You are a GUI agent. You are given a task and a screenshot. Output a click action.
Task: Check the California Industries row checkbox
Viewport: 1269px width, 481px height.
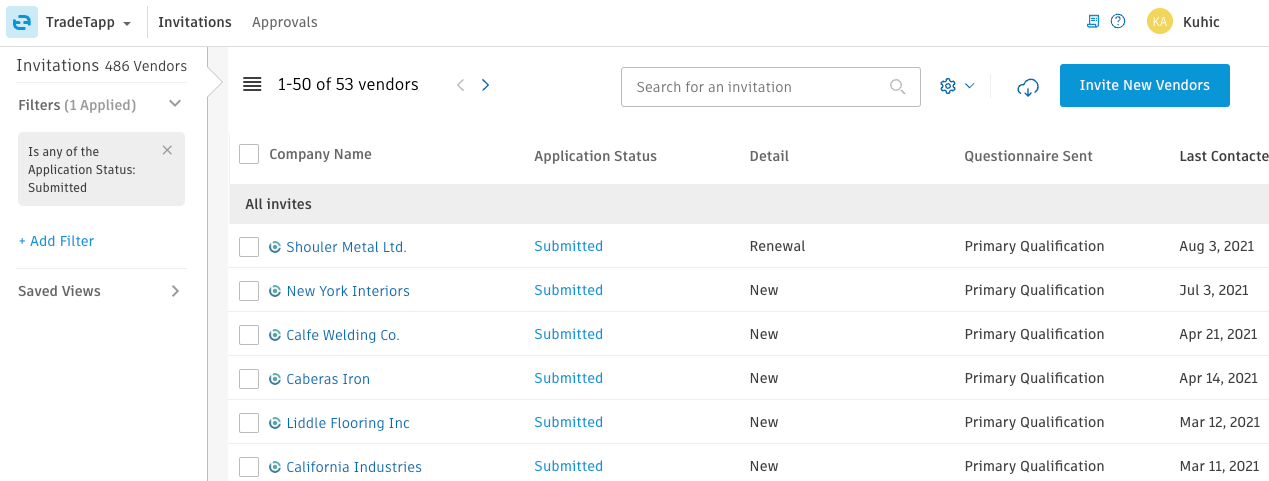(x=249, y=467)
